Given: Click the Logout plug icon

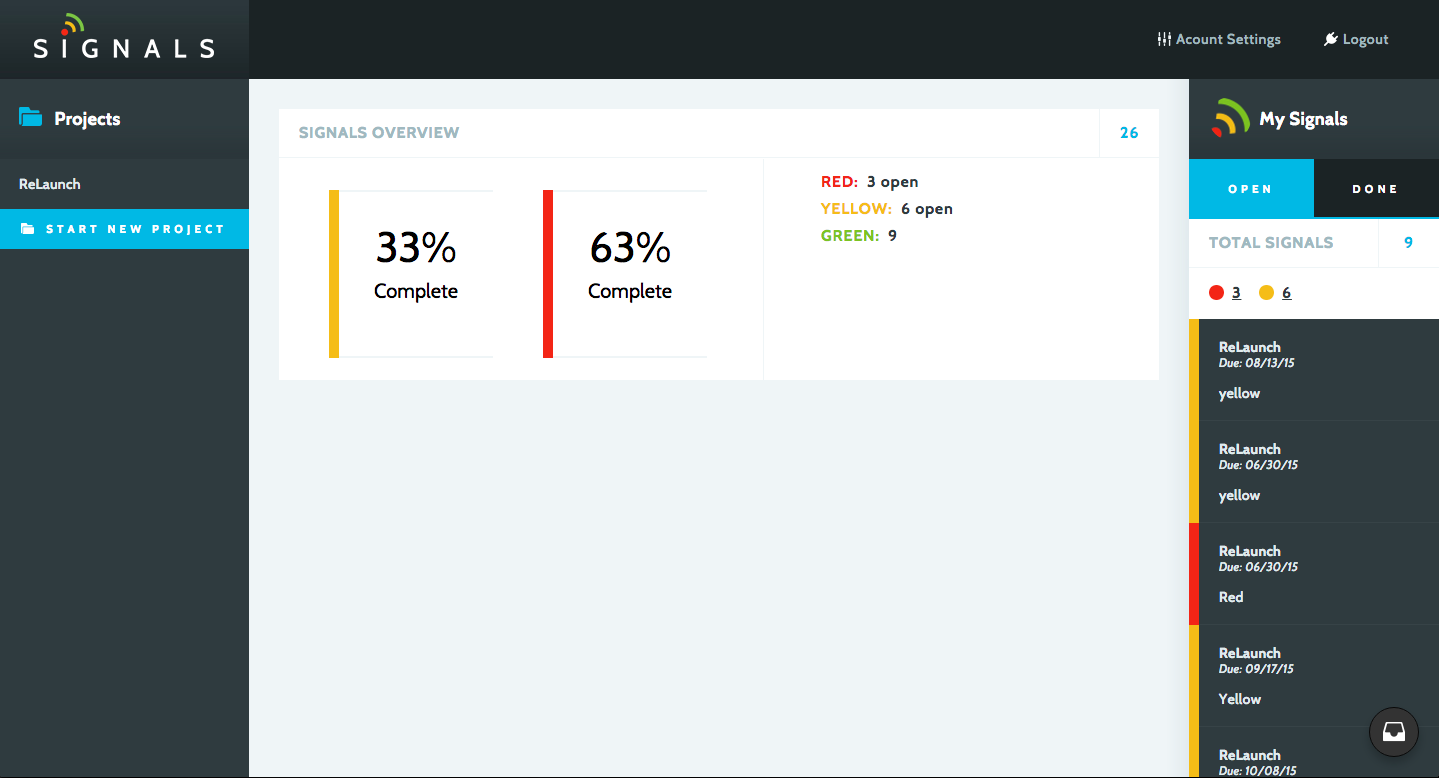Looking at the screenshot, I should [x=1331, y=39].
